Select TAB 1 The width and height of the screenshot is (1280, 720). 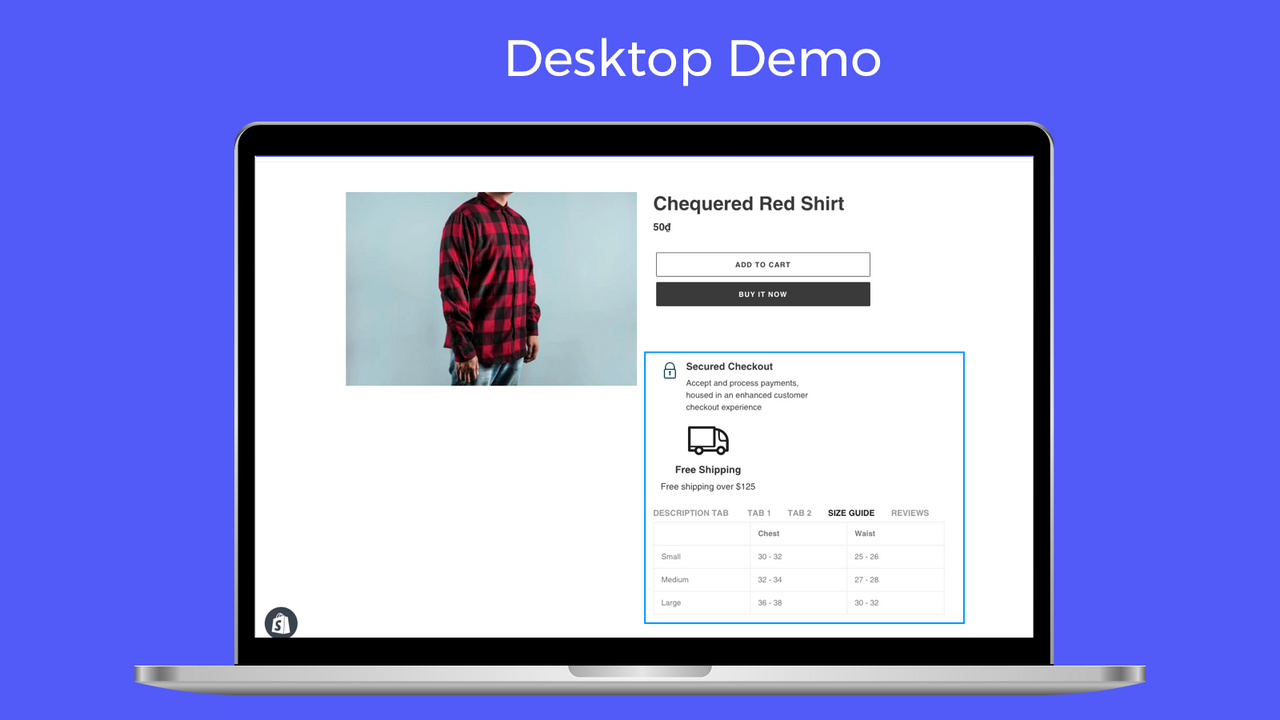[758, 512]
